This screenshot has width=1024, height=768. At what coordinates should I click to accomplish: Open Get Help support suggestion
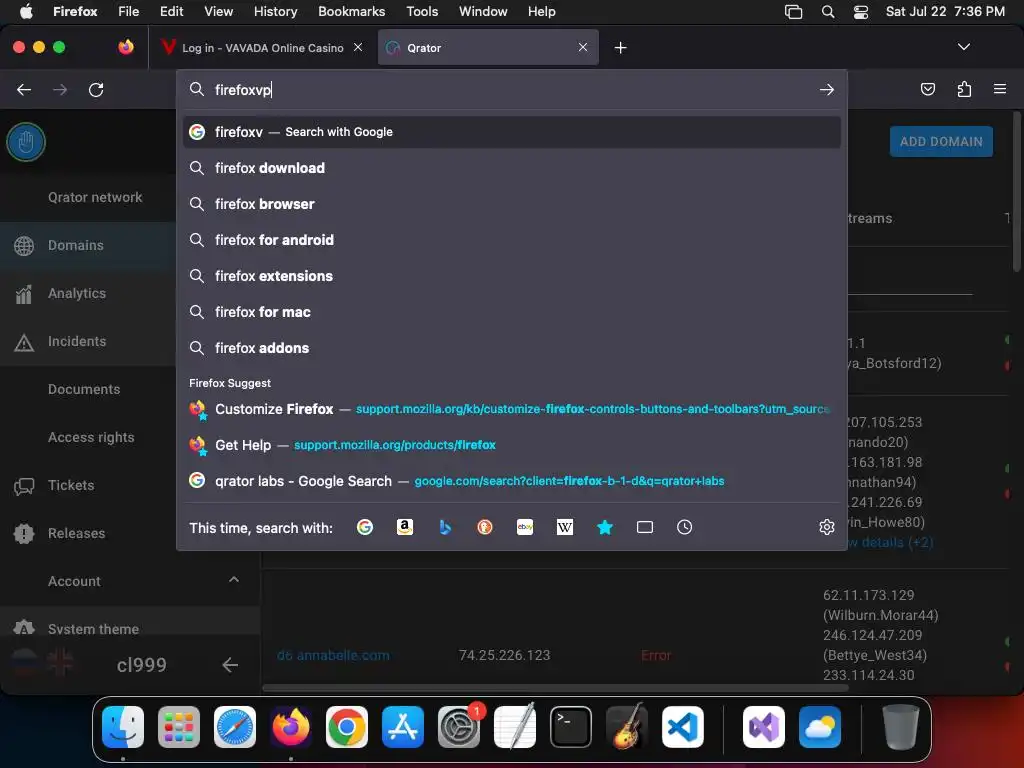[511, 445]
